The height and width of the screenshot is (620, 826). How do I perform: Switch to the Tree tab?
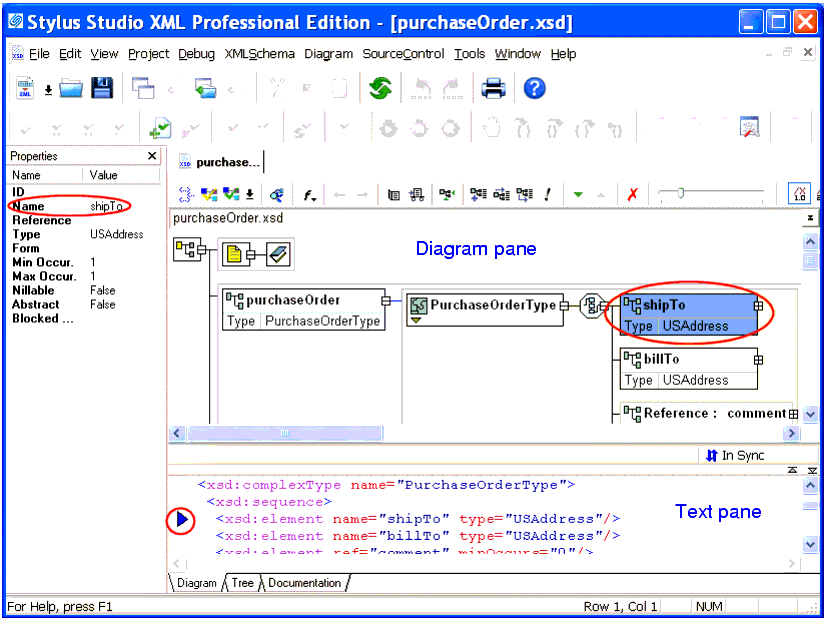pyautogui.click(x=242, y=583)
